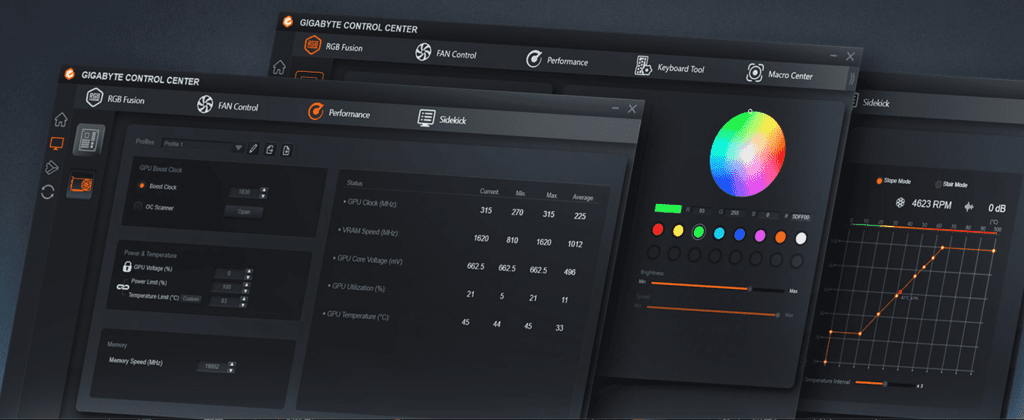Open Keyboard Tool tab in back window
The width and height of the screenshot is (1024, 420).
[x=669, y=67]
